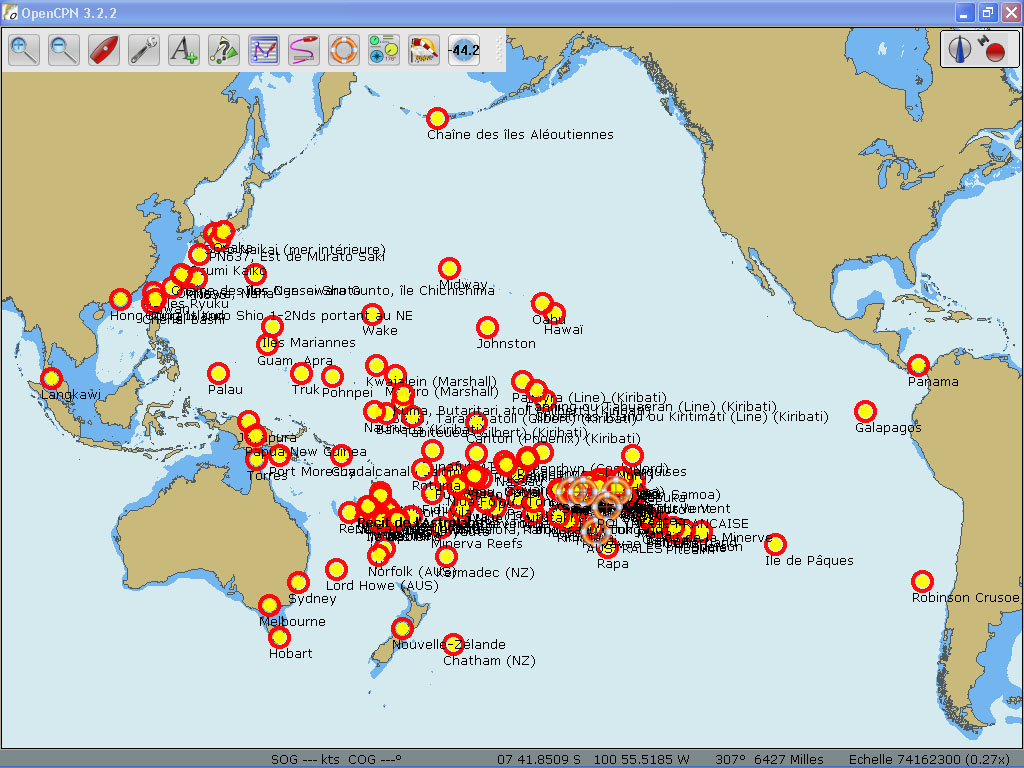Click the Zoom Out magnifier tool
1024x768 pixels.
[x=64, y=49]
